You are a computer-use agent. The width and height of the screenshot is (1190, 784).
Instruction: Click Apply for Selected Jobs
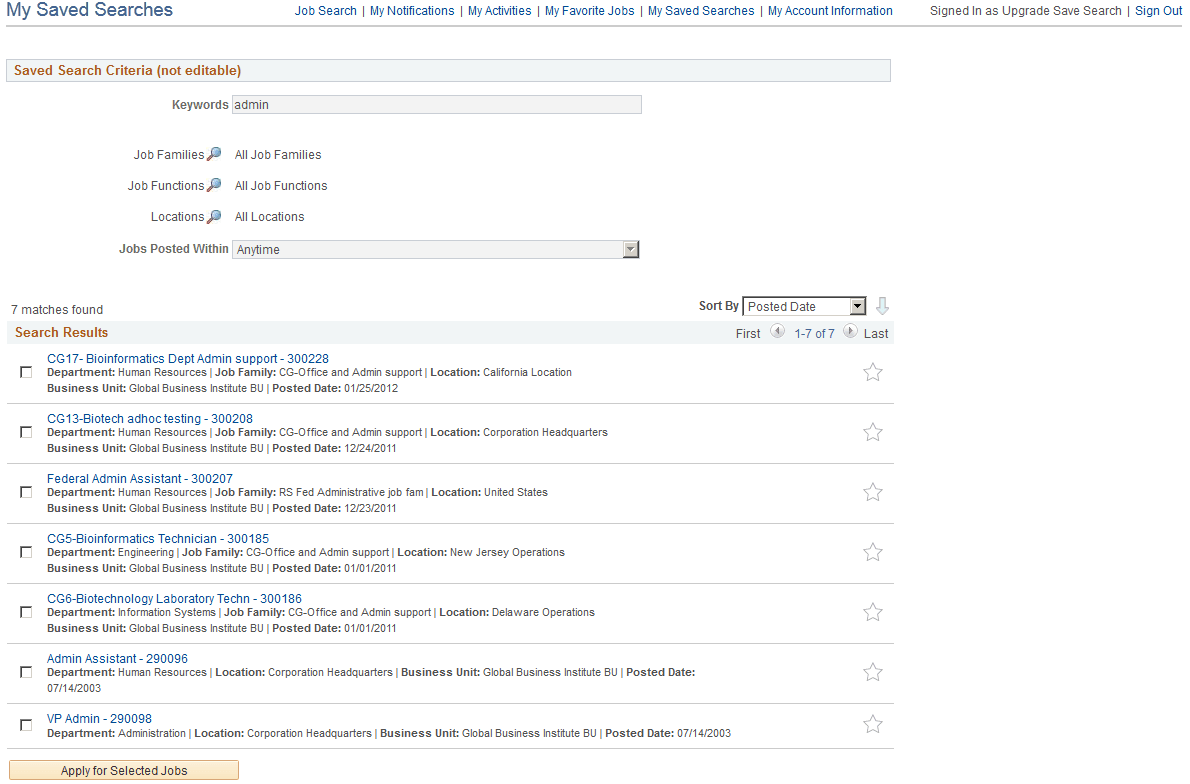[x=123, y=769]
